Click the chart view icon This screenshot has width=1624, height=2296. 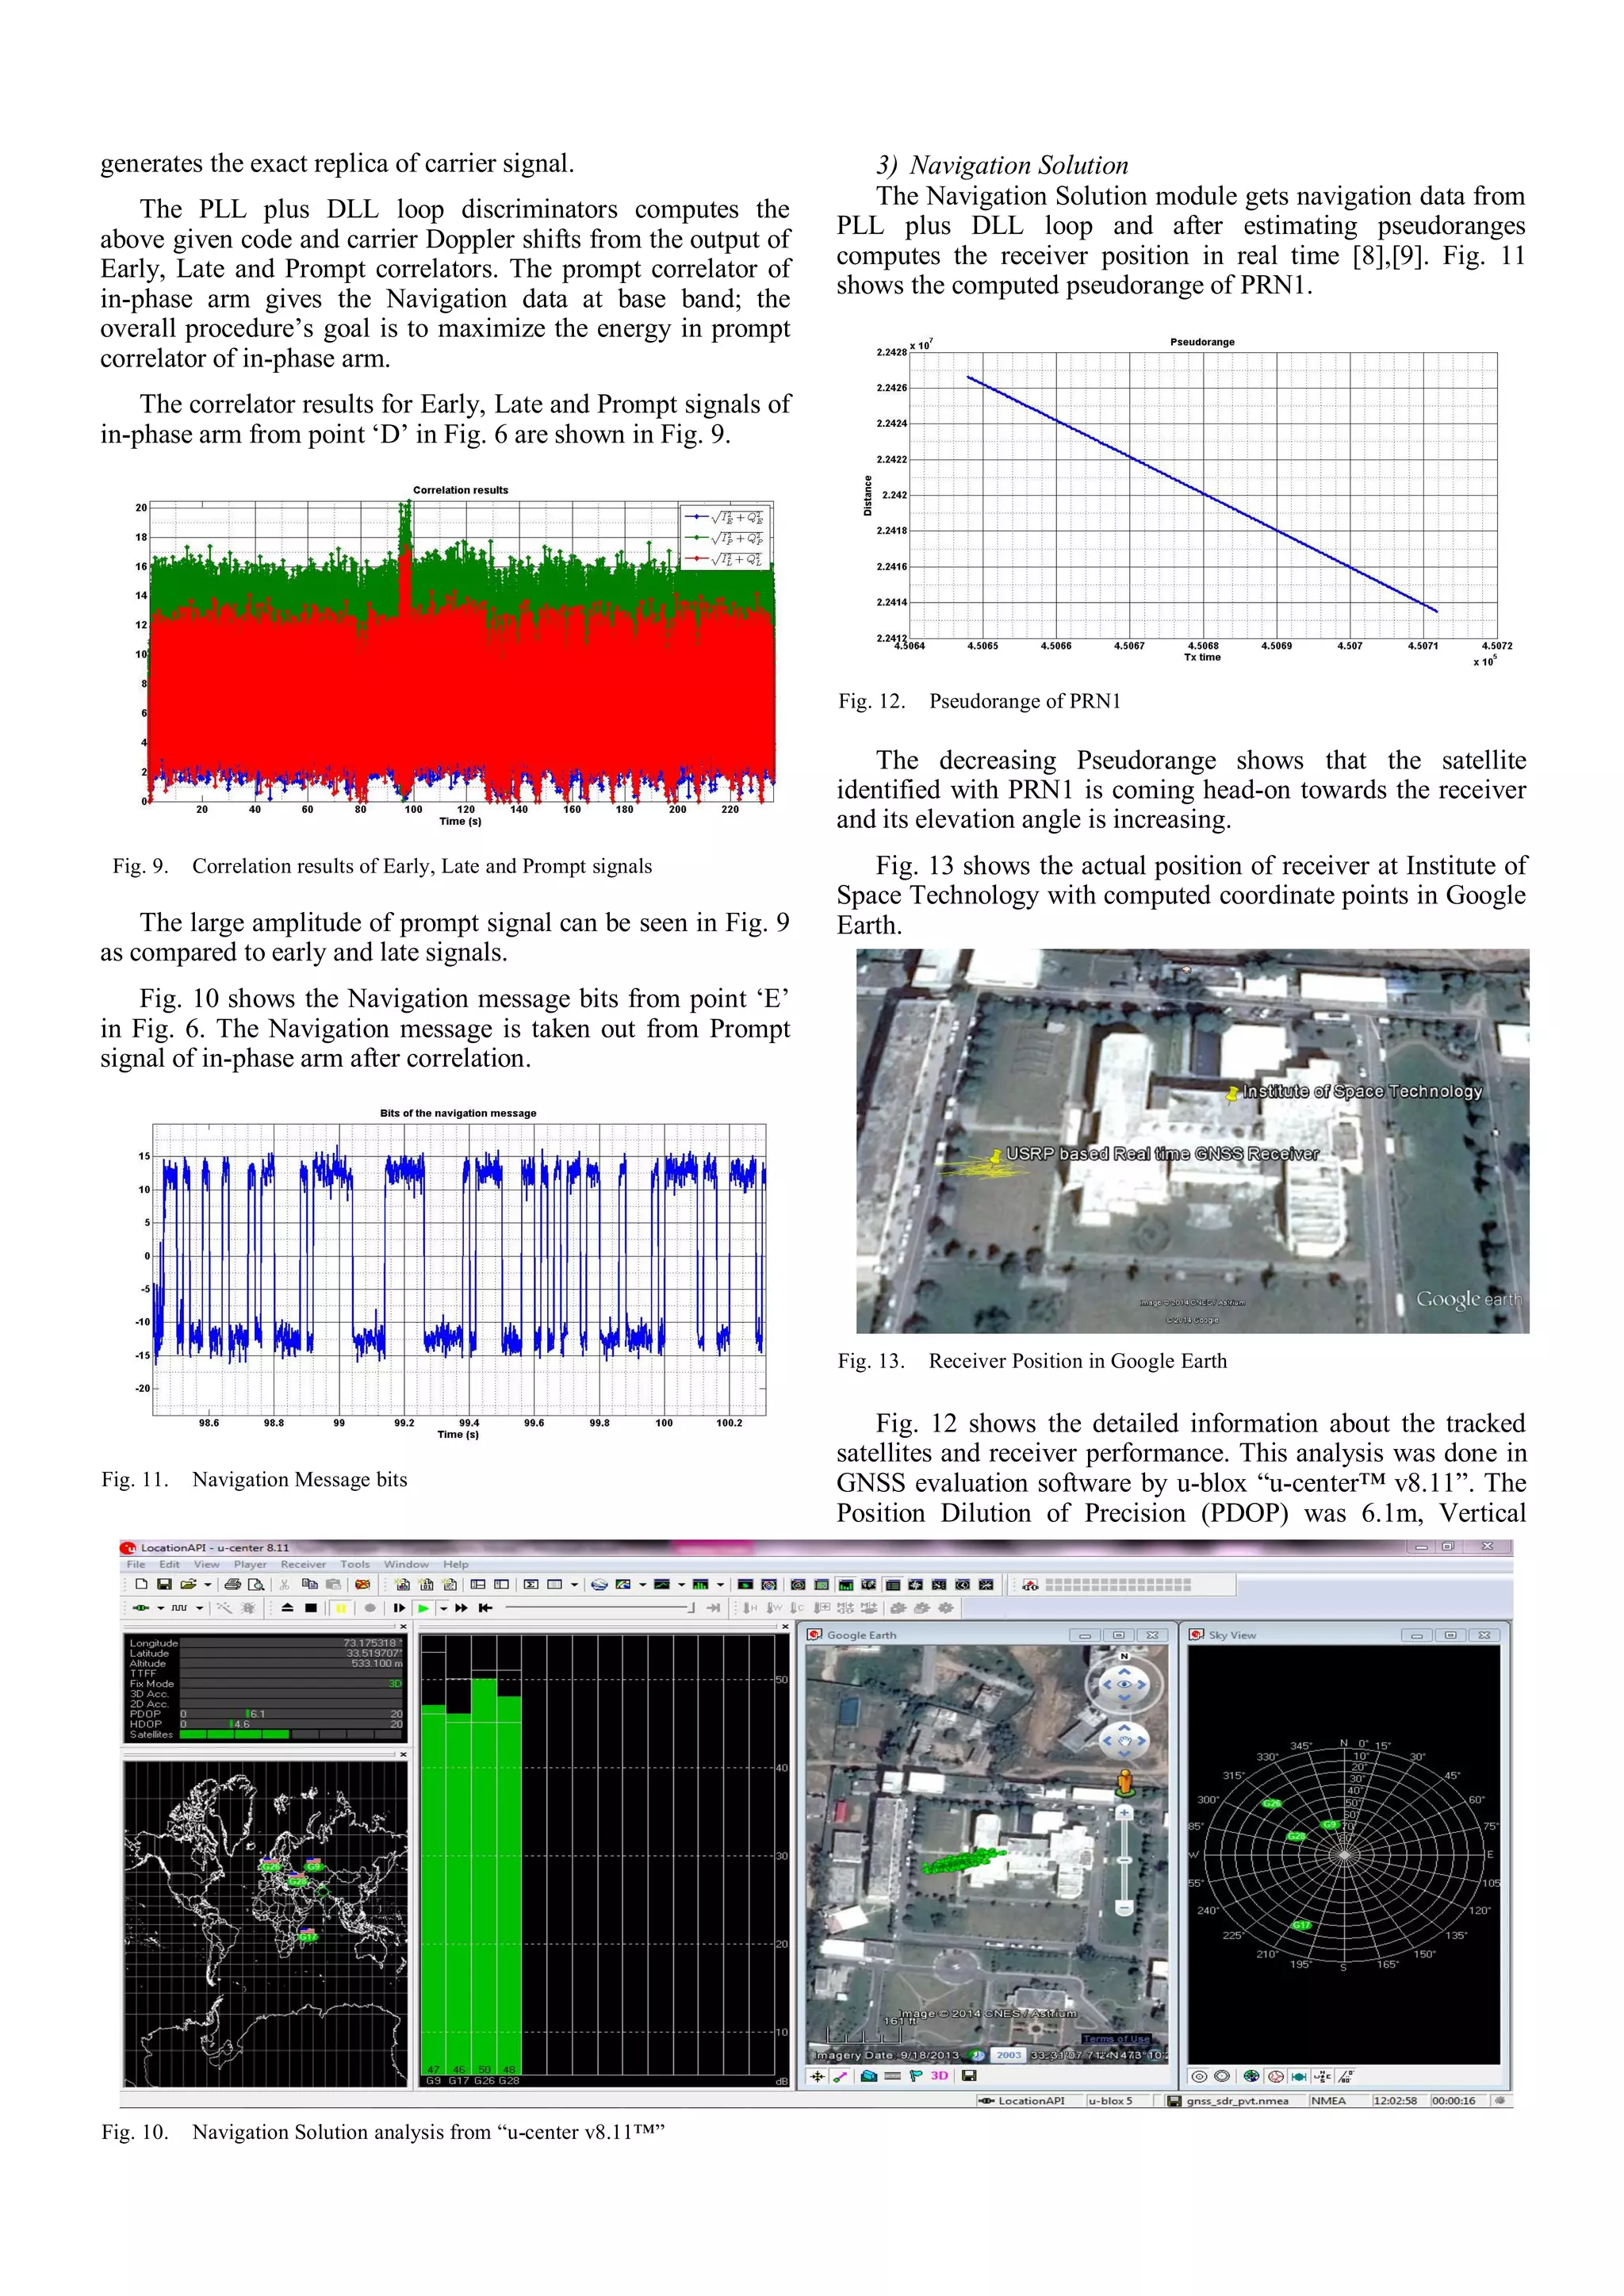coord(662,1584)
